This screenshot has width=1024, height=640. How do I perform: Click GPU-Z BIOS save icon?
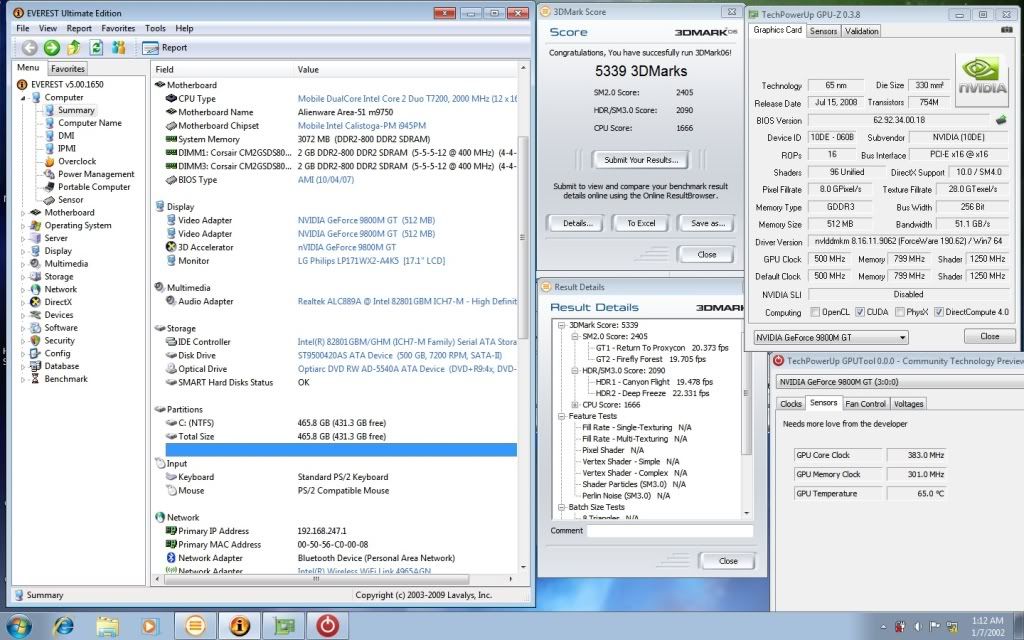(x=1000, y=120)
